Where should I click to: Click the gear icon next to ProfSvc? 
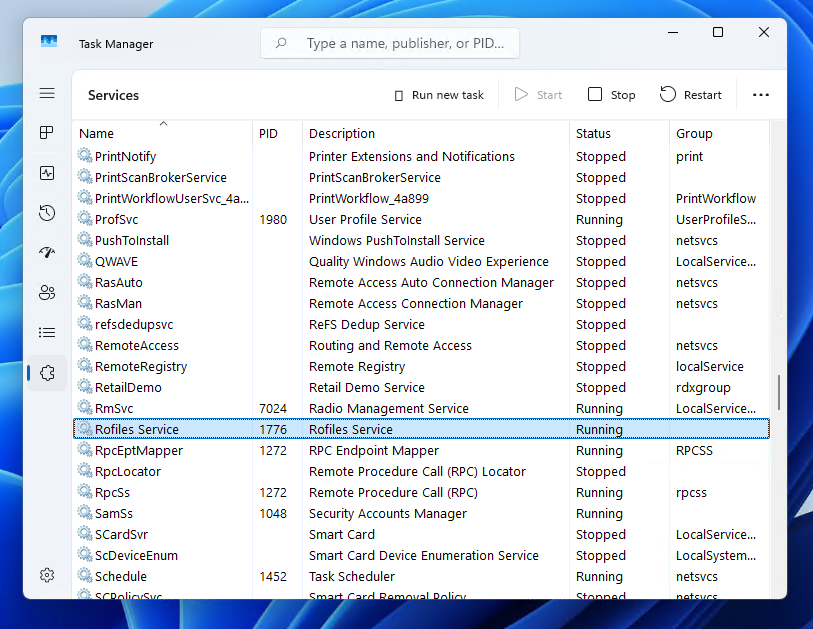85,218
